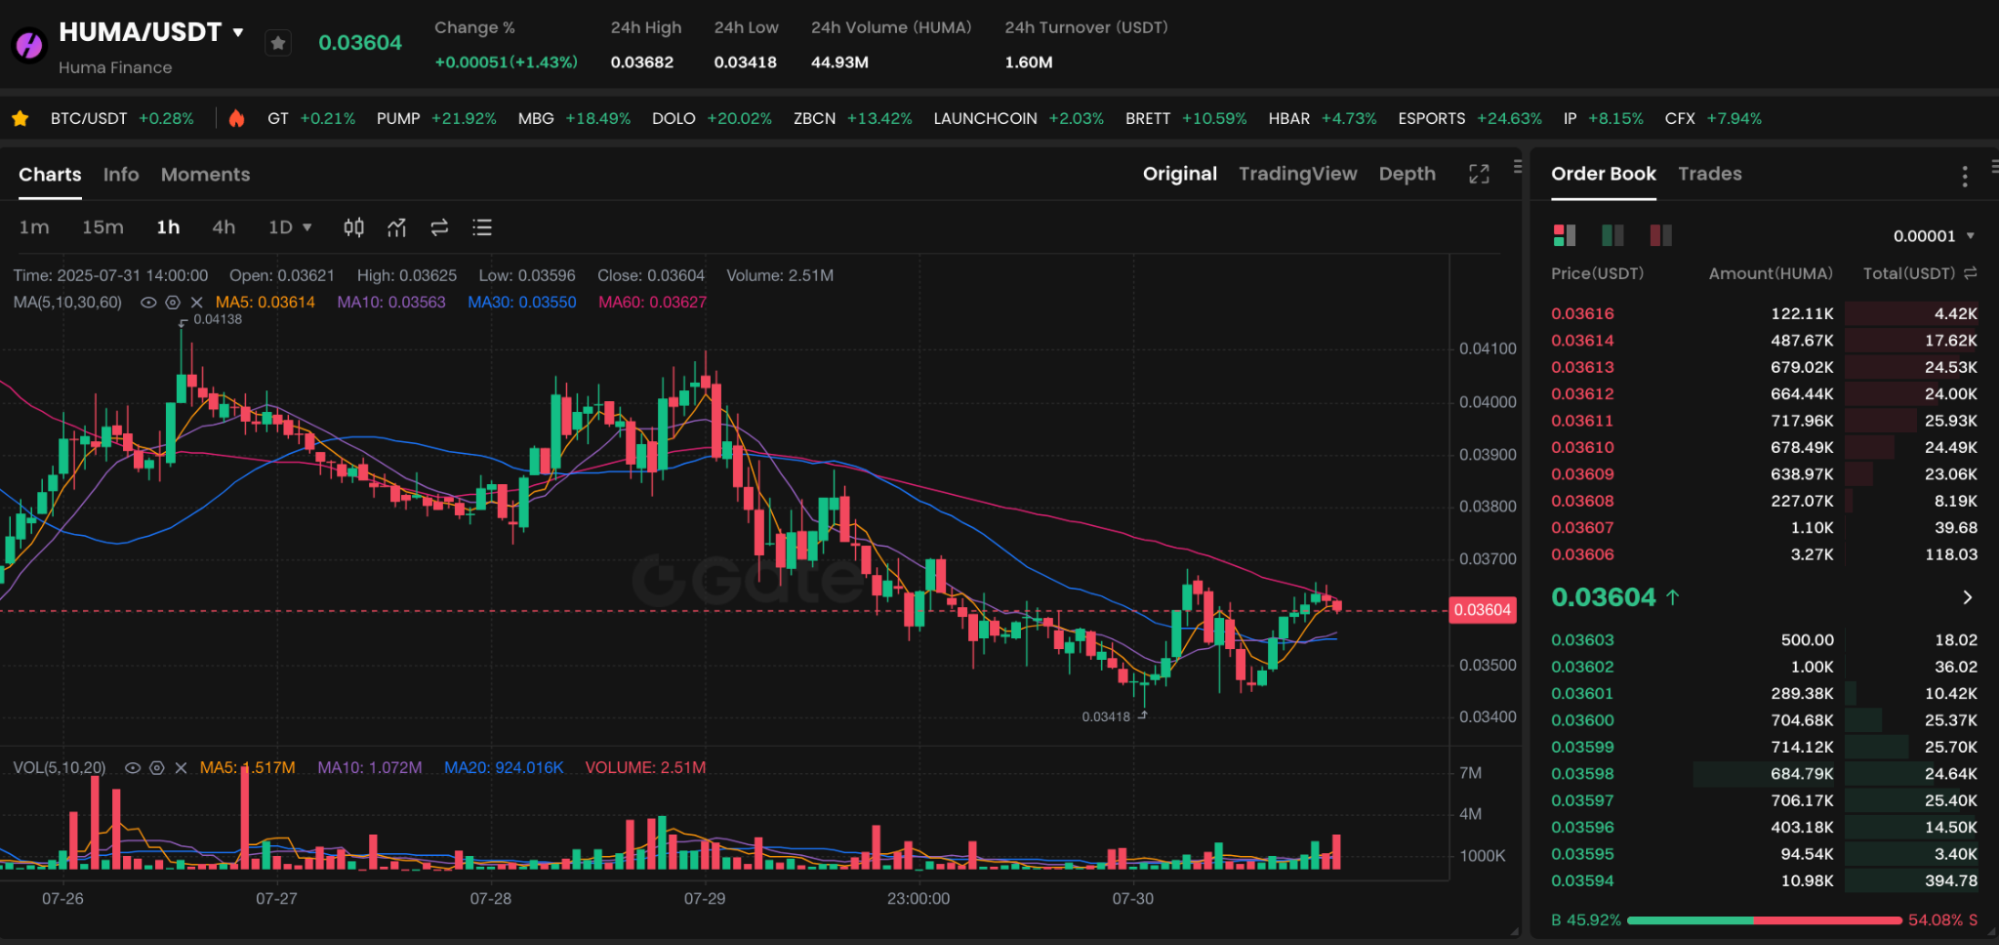
Task: Remove the VOL indicator with X
Action: coord(181,768)
